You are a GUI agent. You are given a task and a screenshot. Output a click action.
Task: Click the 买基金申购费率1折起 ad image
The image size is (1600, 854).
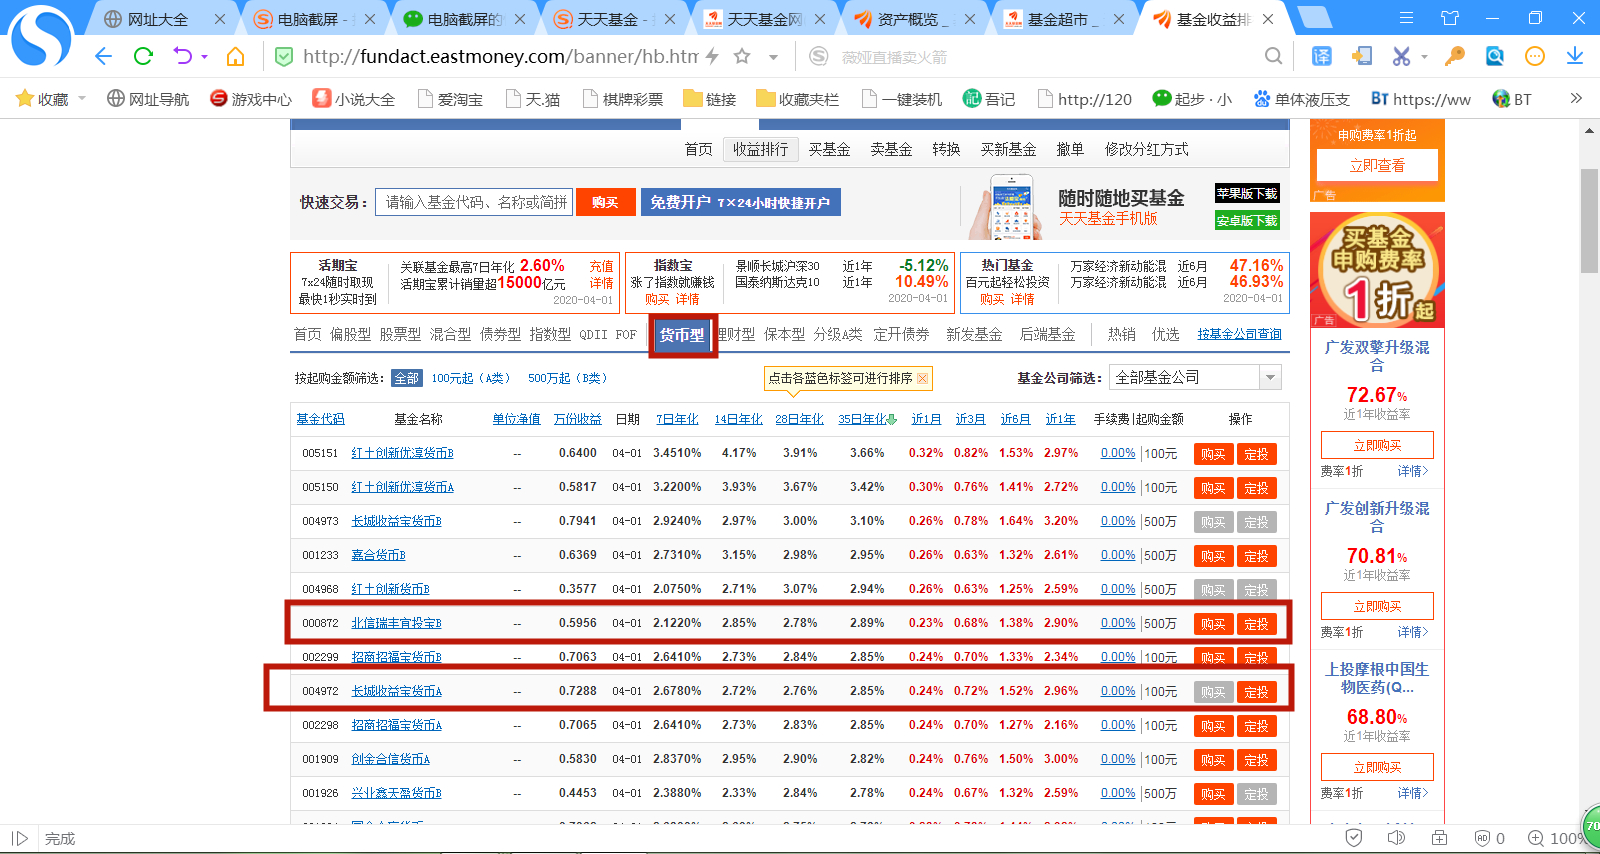1377,270
